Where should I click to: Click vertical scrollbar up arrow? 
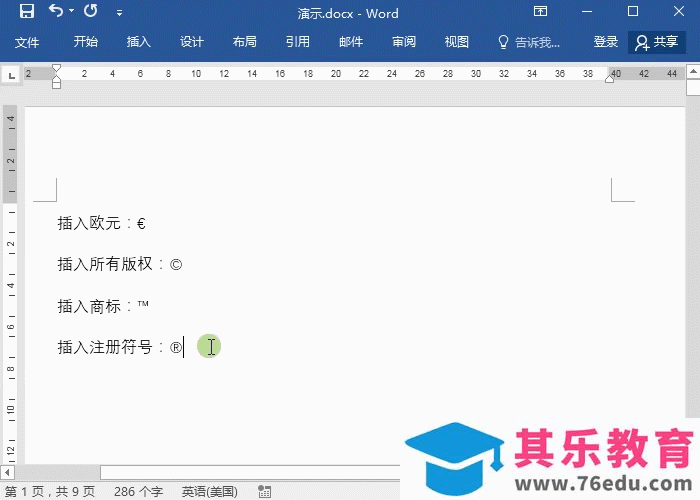coord(693,71)
